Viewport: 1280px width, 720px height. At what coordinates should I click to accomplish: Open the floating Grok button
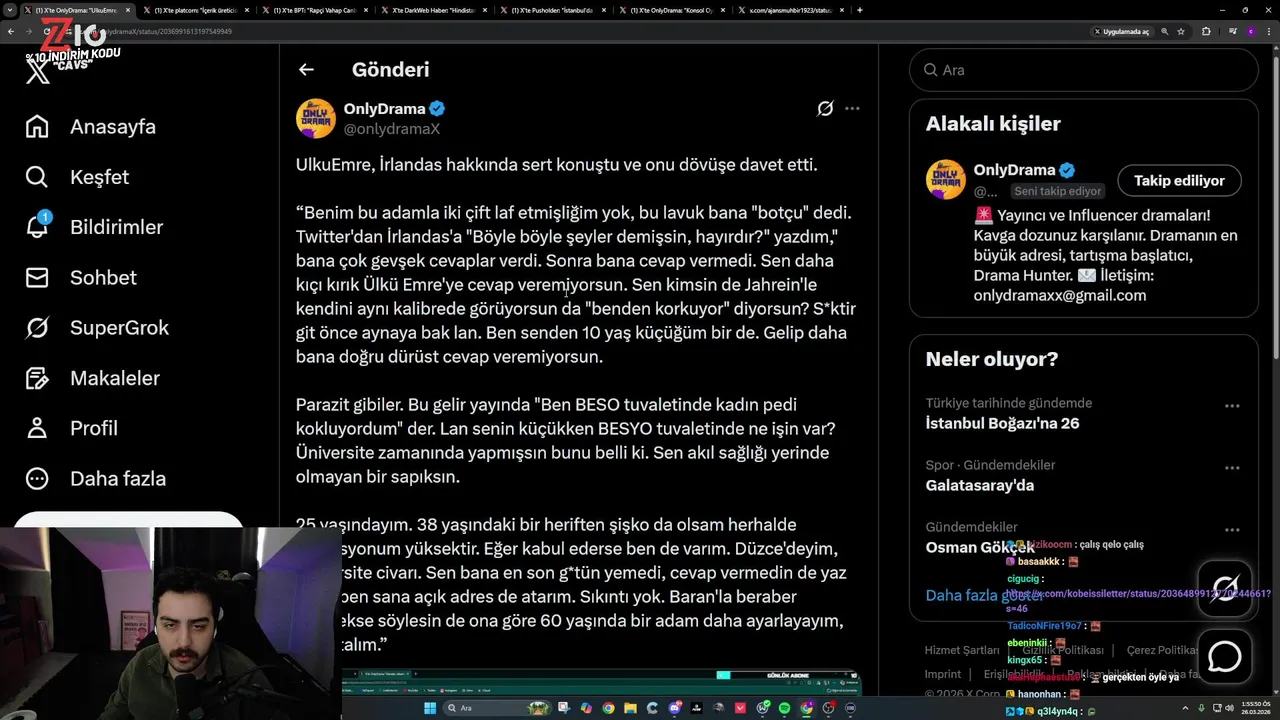[1225, 588]
